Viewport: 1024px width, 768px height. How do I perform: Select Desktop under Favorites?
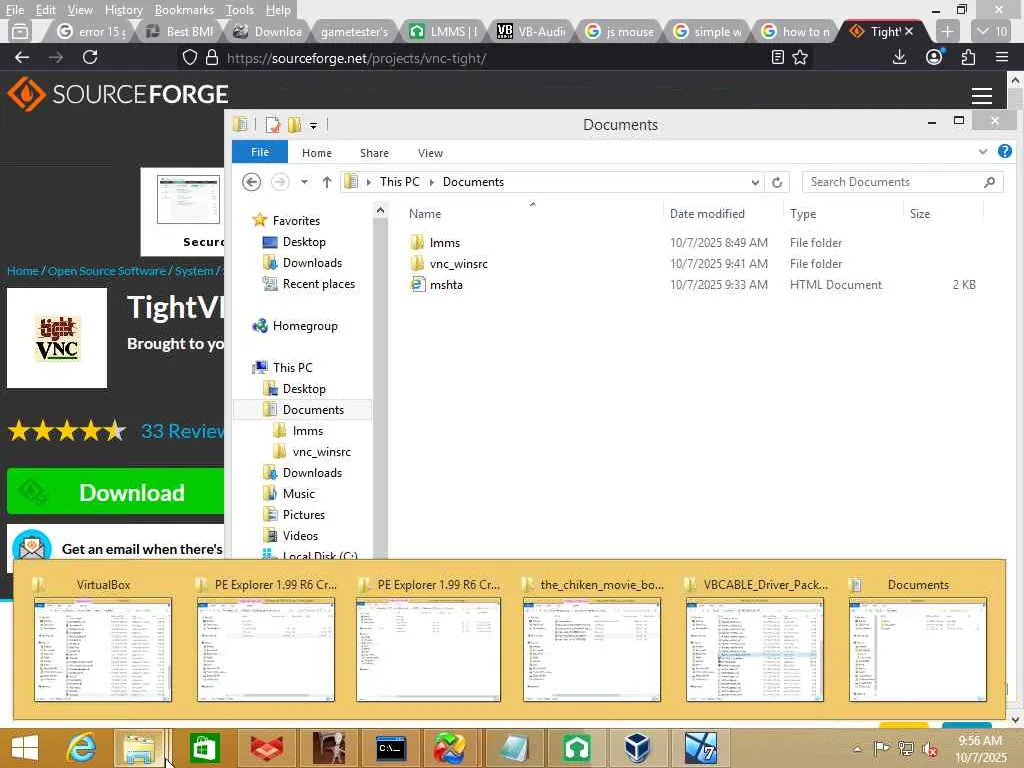click(304, 242)
